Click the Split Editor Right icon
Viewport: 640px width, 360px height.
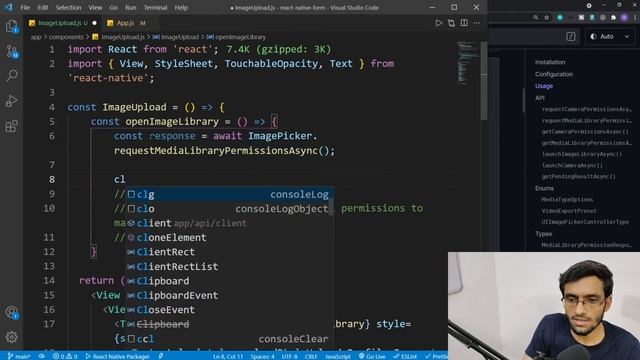click(x=464, y=23)
